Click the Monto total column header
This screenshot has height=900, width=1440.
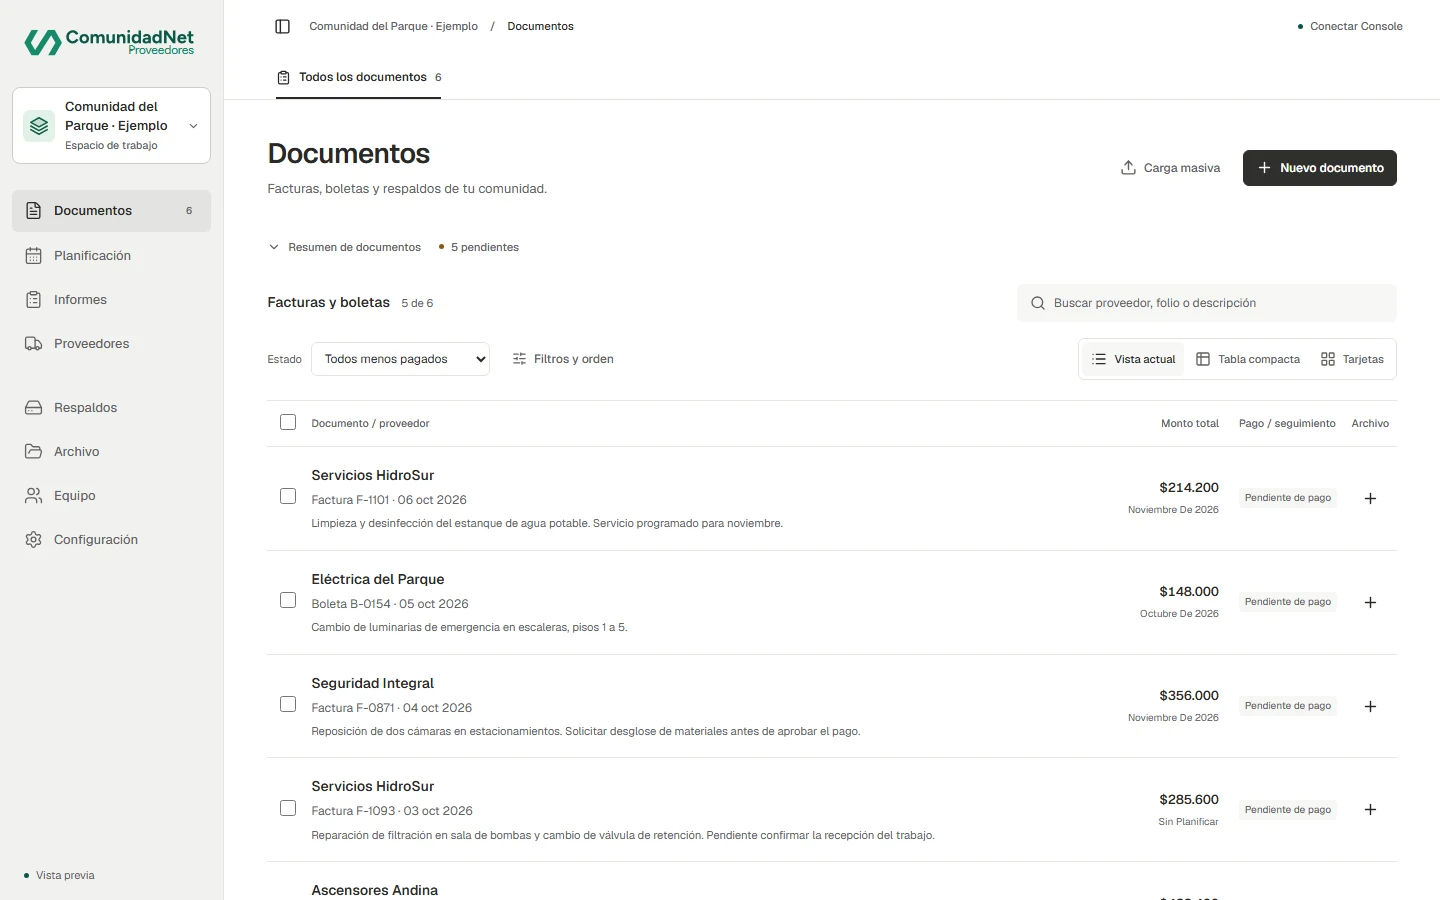click(x=1190, y=424)
